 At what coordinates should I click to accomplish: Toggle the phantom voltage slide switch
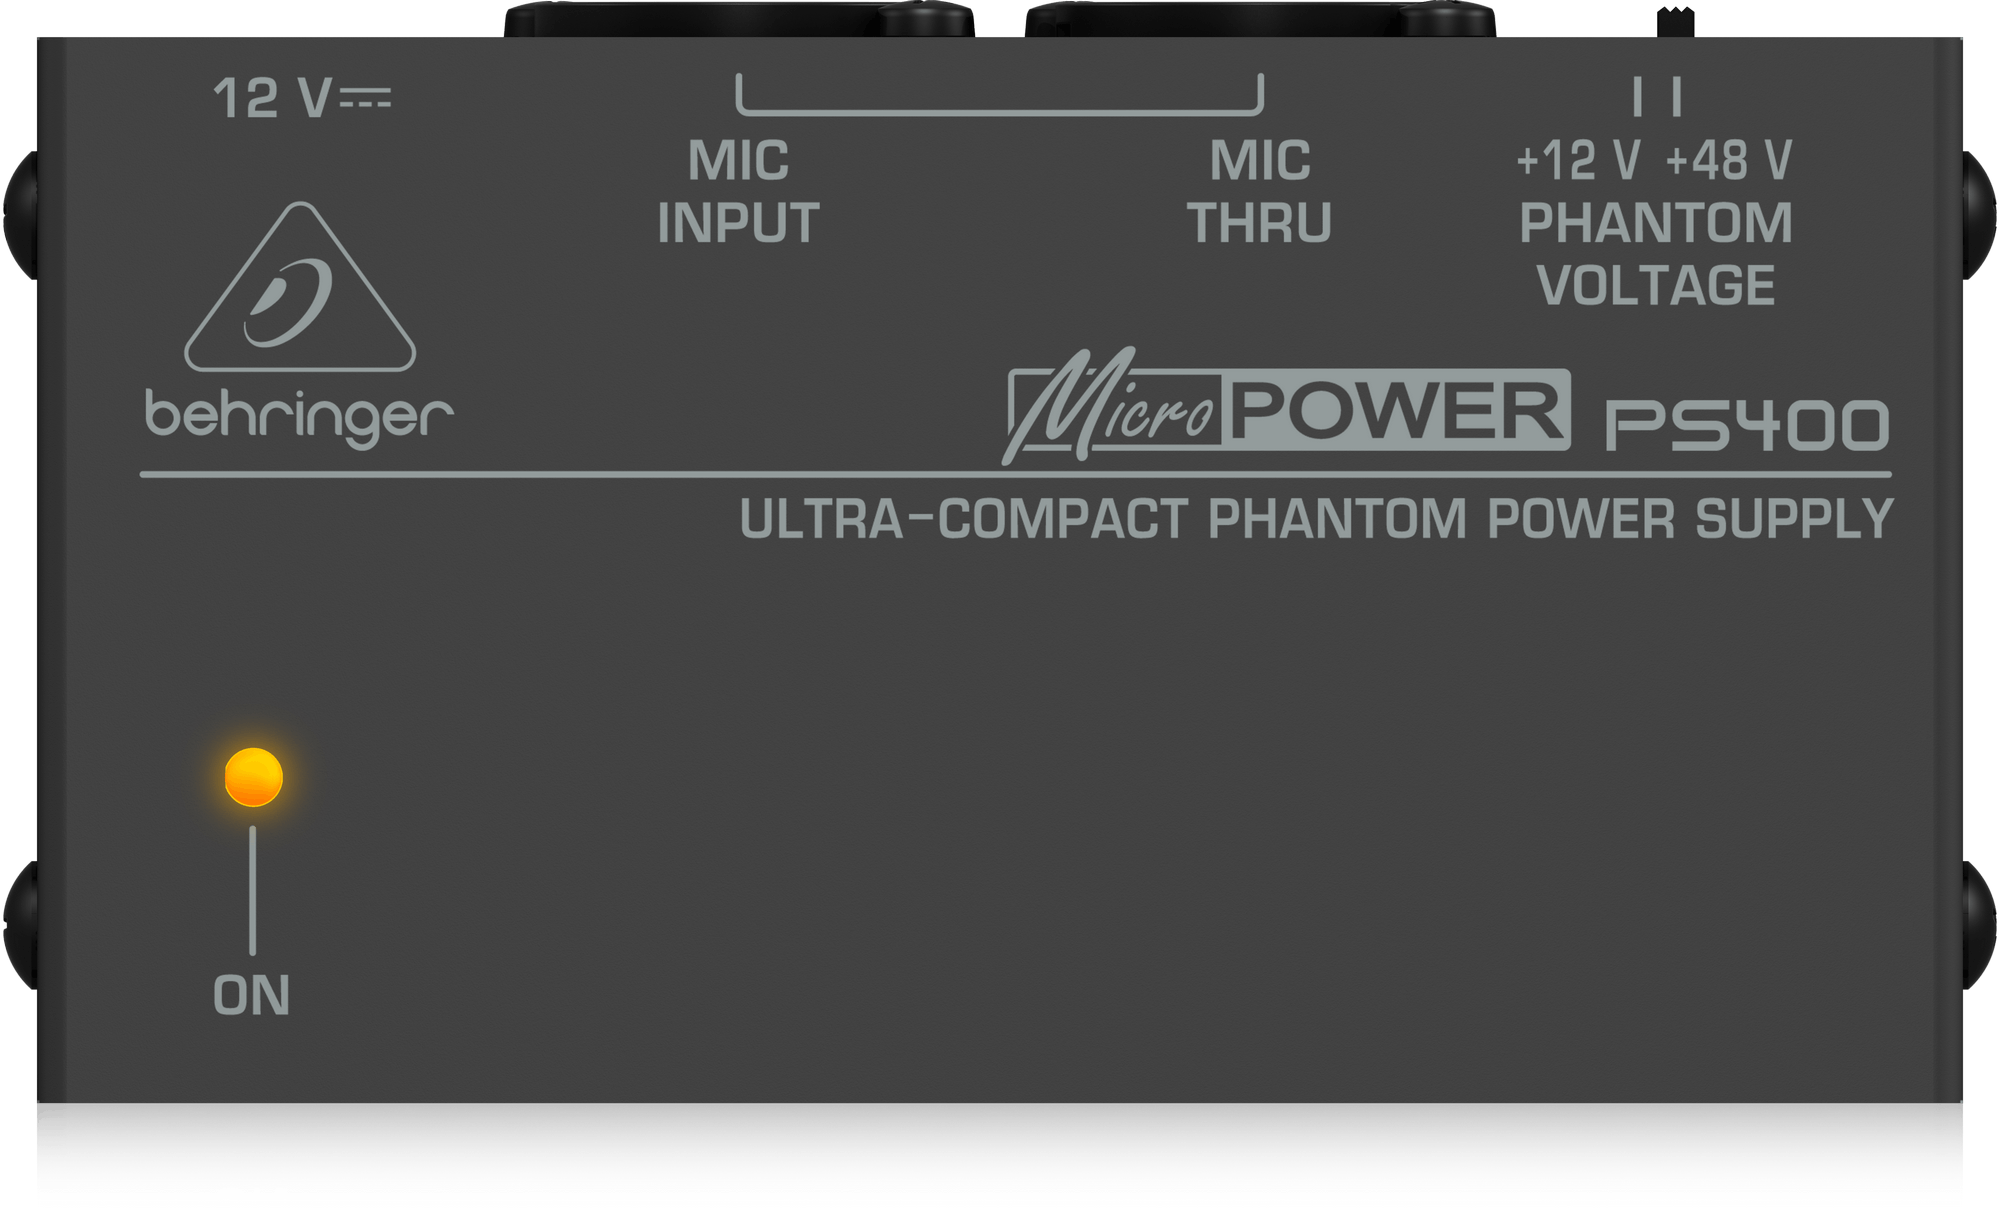pyautogui.click(x=1675, y=22)
